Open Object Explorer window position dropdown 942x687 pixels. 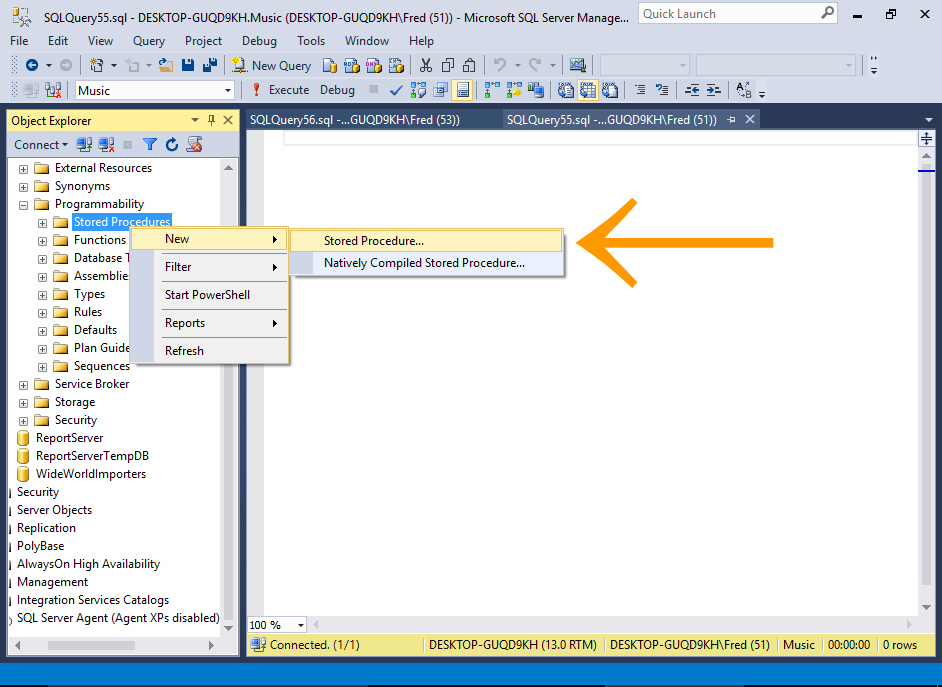point(195,121)
